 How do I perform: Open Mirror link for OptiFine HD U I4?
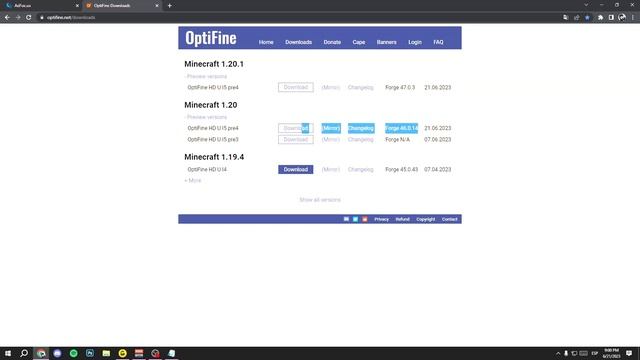(331, 169)
